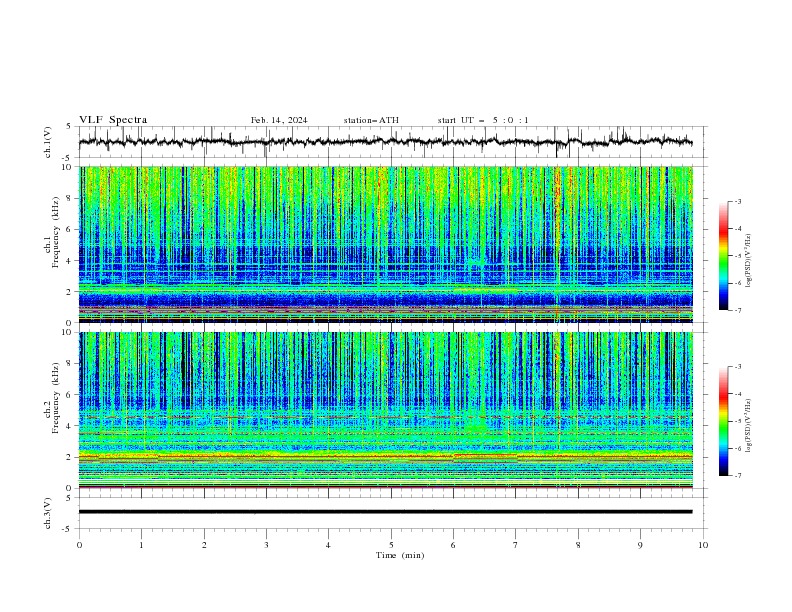Click the "10" tick on the time axis

click(x=703, y=545)
